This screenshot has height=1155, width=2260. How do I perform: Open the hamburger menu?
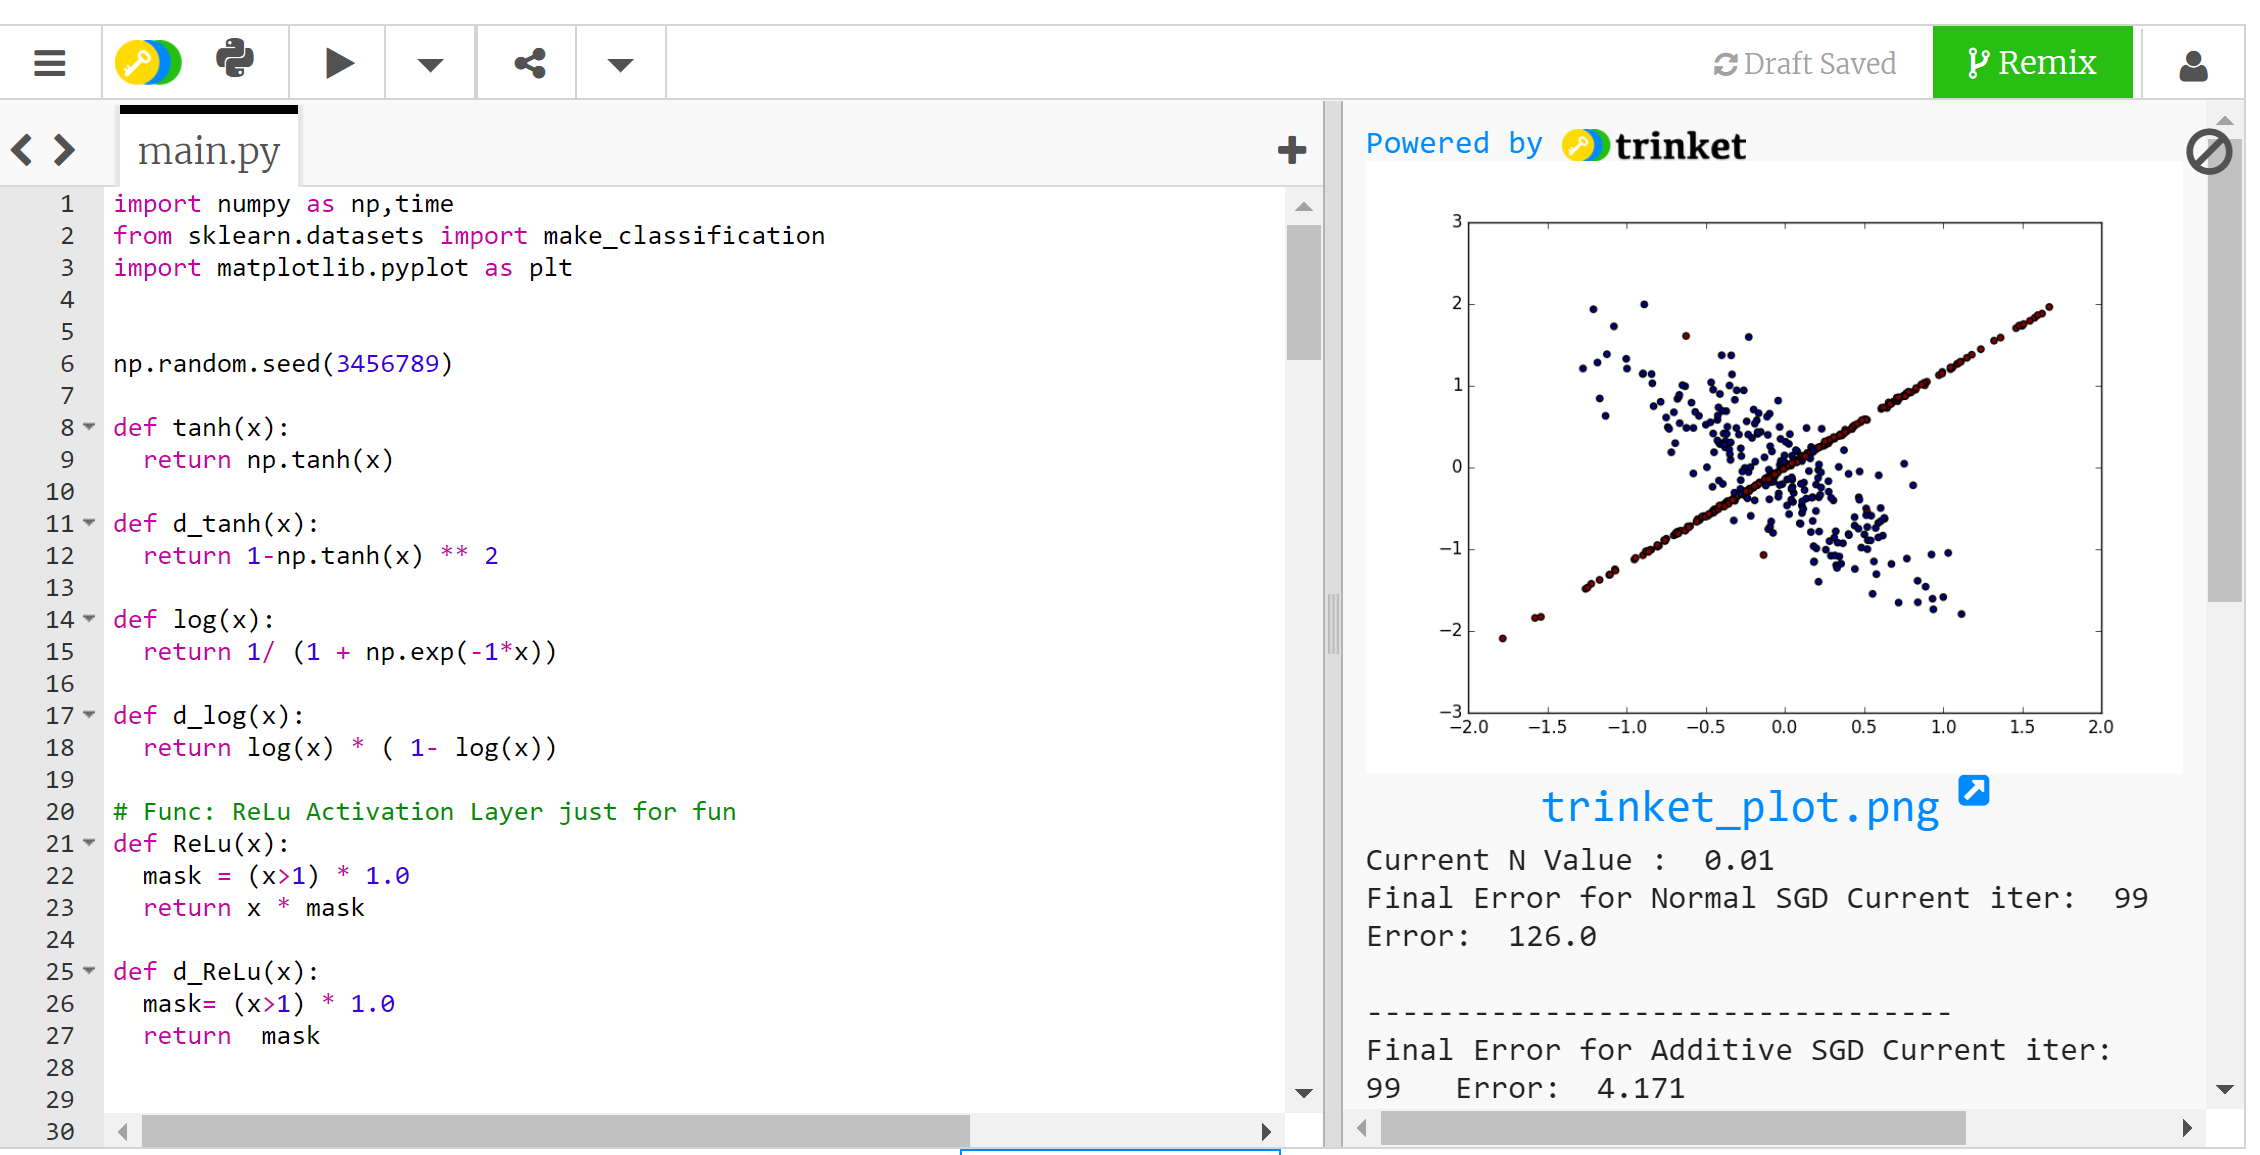pos(49,62)
